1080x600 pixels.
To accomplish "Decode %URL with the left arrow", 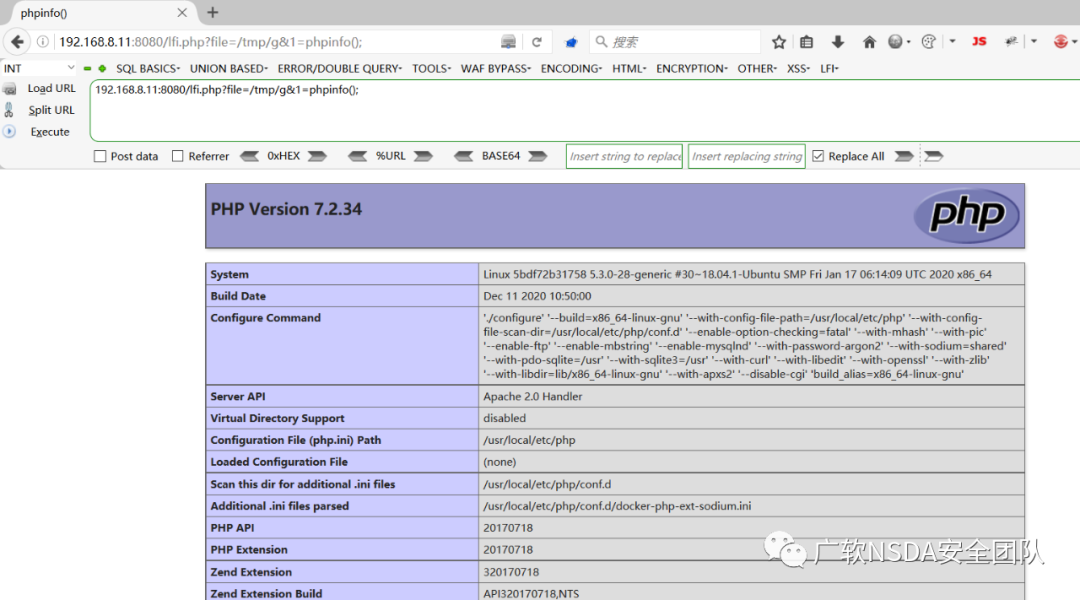I will (x=357, y=156).
